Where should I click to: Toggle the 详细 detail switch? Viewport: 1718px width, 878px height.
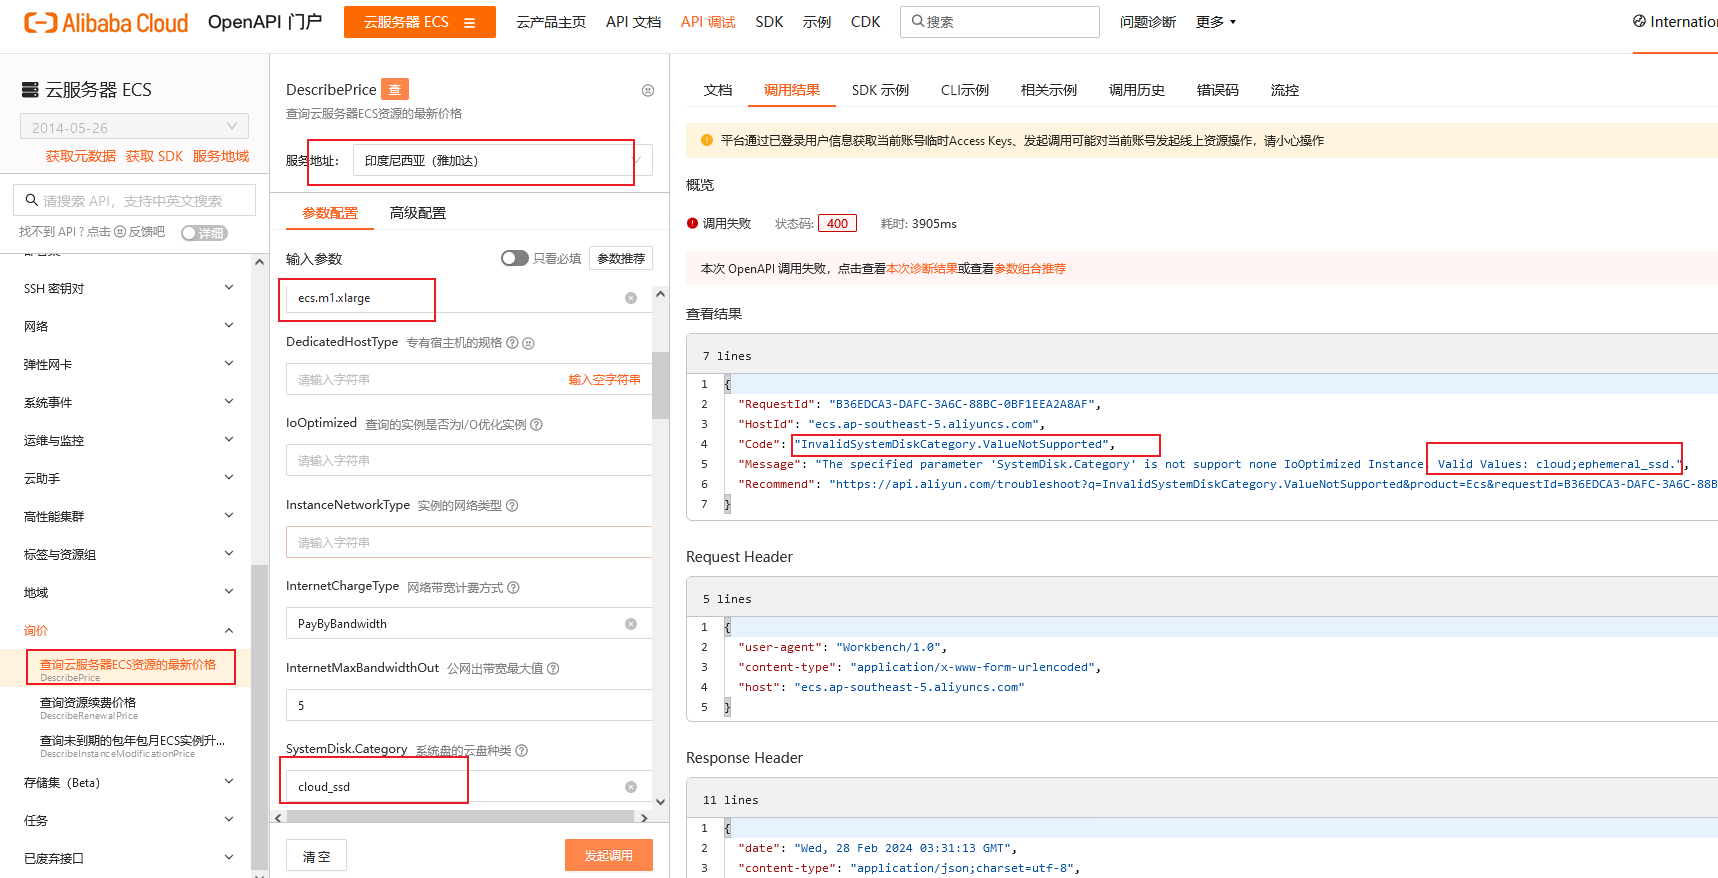pos(204,233)
